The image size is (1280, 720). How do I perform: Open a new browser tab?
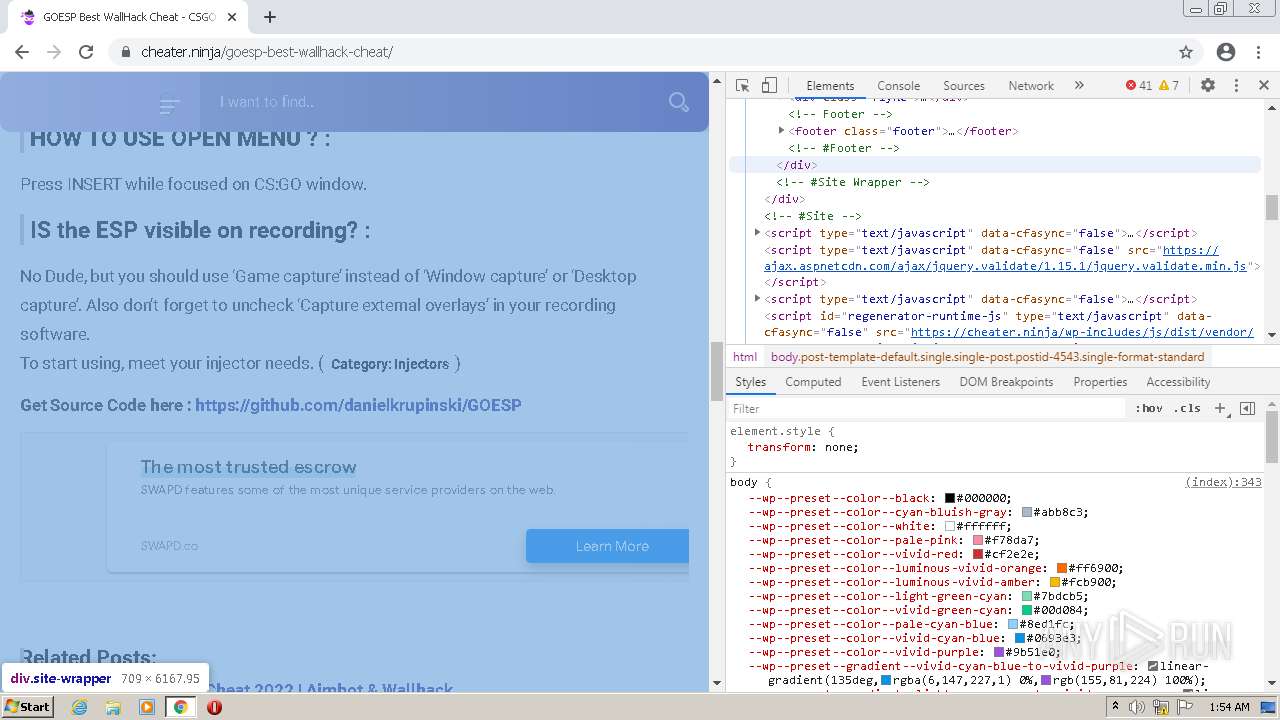tap(270, 17)
